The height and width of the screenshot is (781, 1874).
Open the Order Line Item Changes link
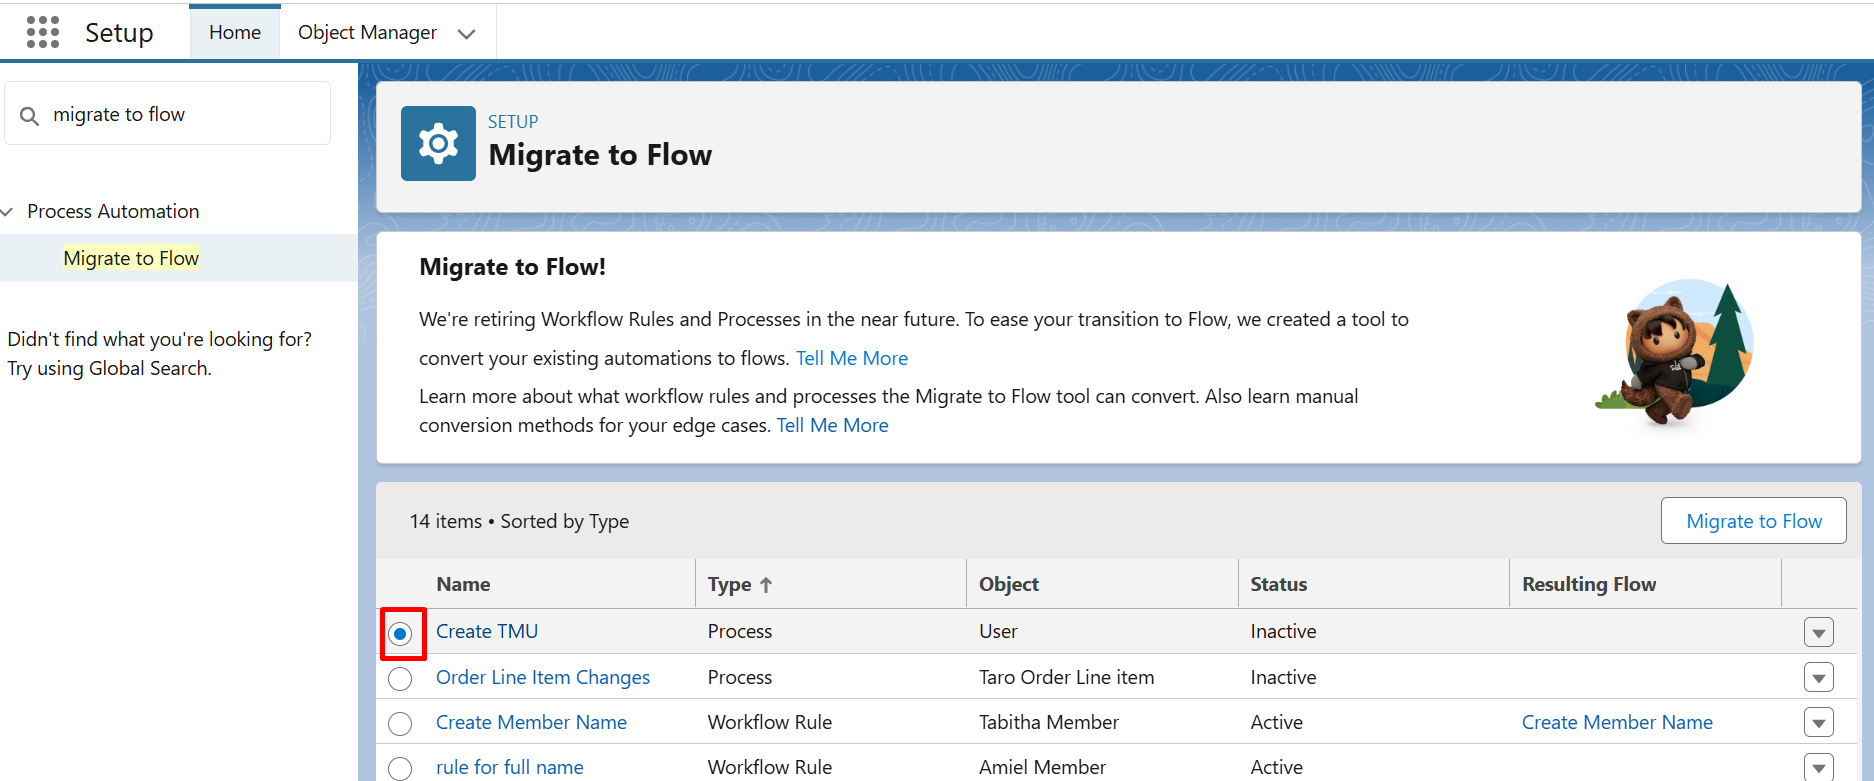[543, 677]
